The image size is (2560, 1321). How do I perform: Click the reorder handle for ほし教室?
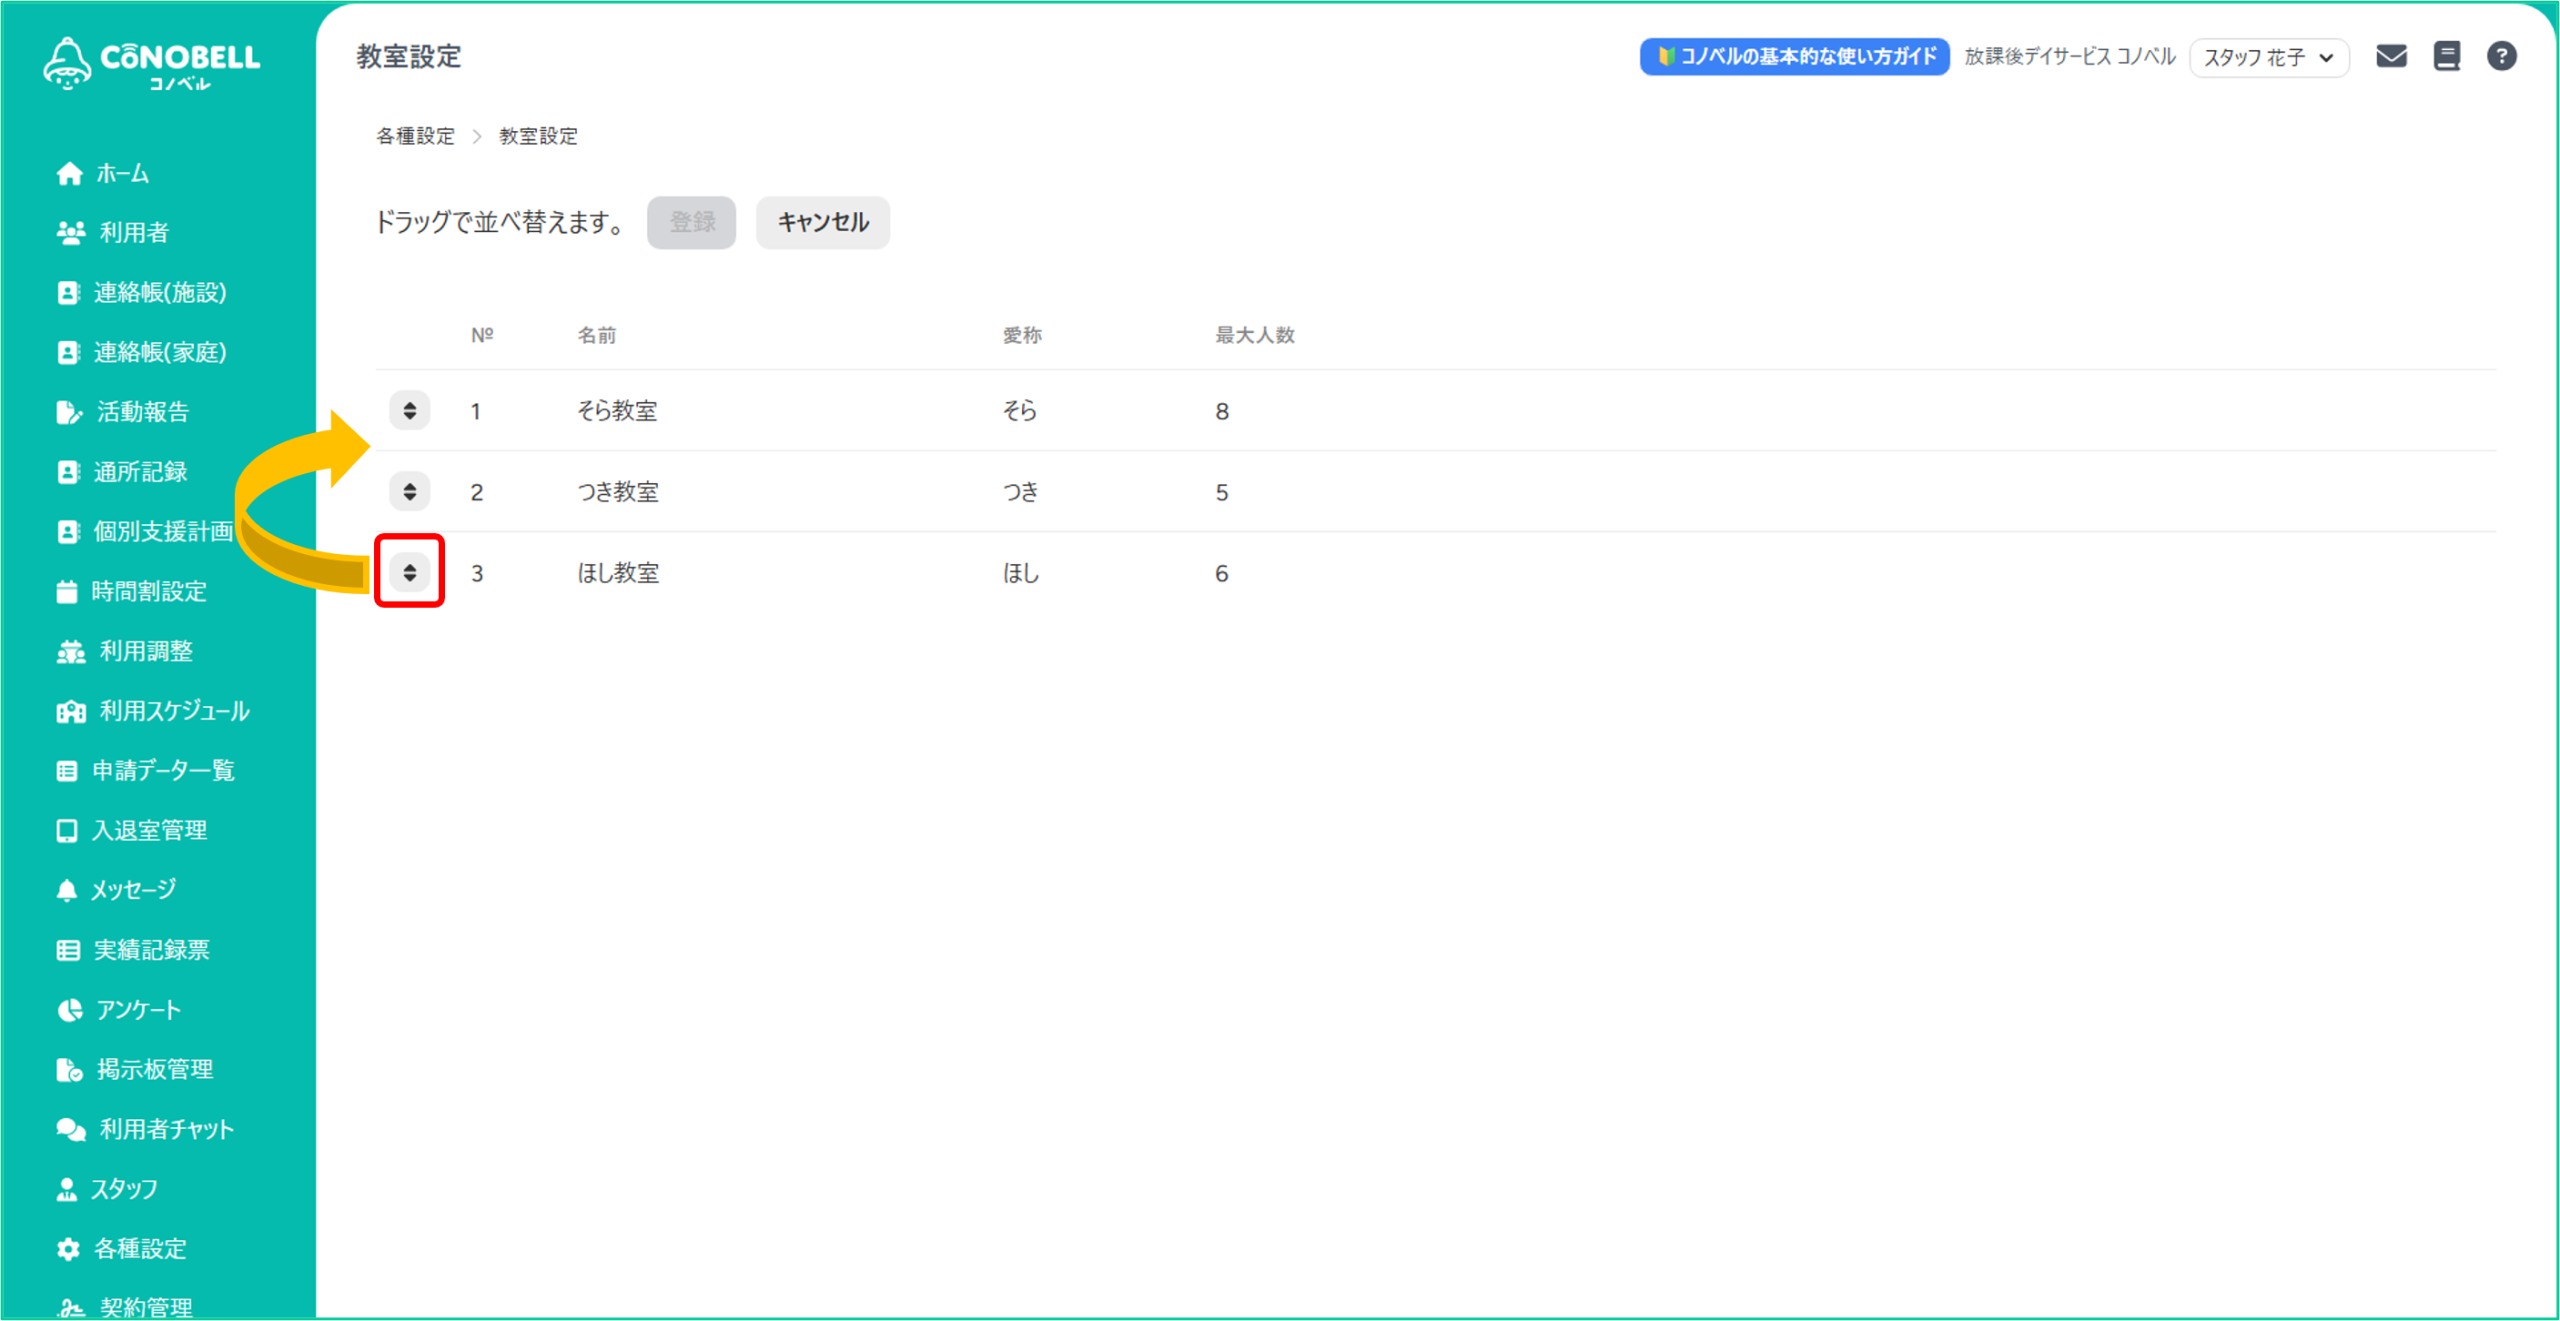click(409, 573)
